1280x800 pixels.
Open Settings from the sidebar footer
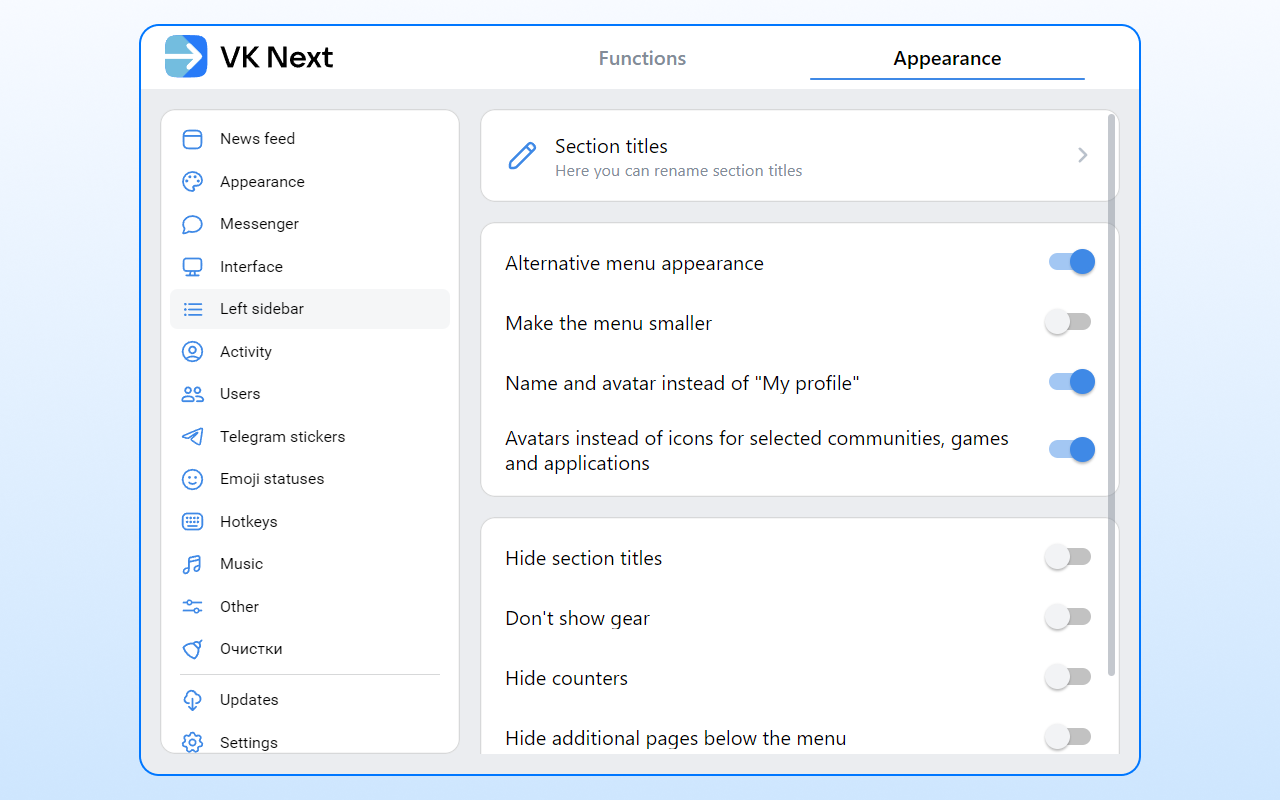(x=249, y=742)
